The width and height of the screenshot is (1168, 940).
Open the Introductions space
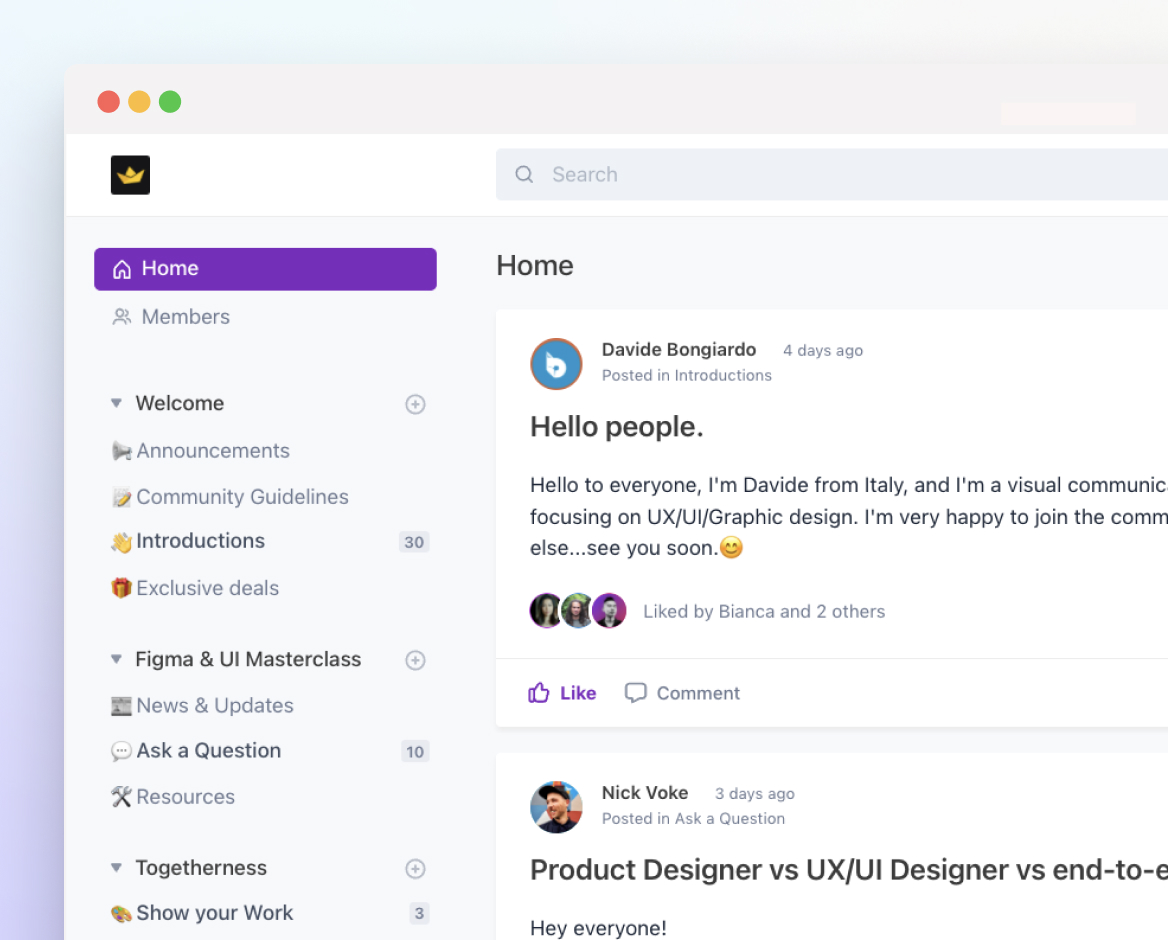[200, 541]
